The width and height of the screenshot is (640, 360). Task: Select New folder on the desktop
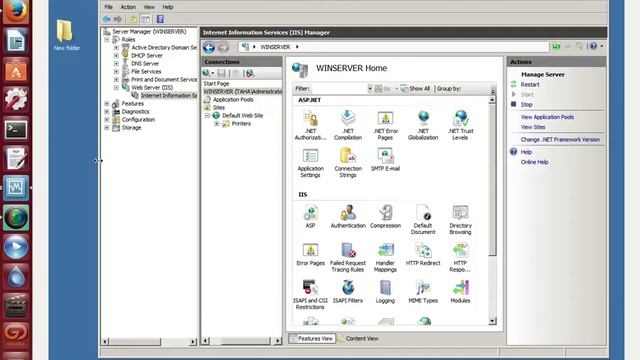[67, 35]
